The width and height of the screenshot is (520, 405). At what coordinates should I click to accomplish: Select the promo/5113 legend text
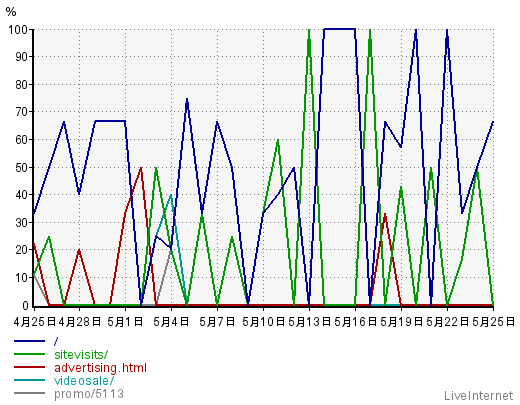(89, 394)
